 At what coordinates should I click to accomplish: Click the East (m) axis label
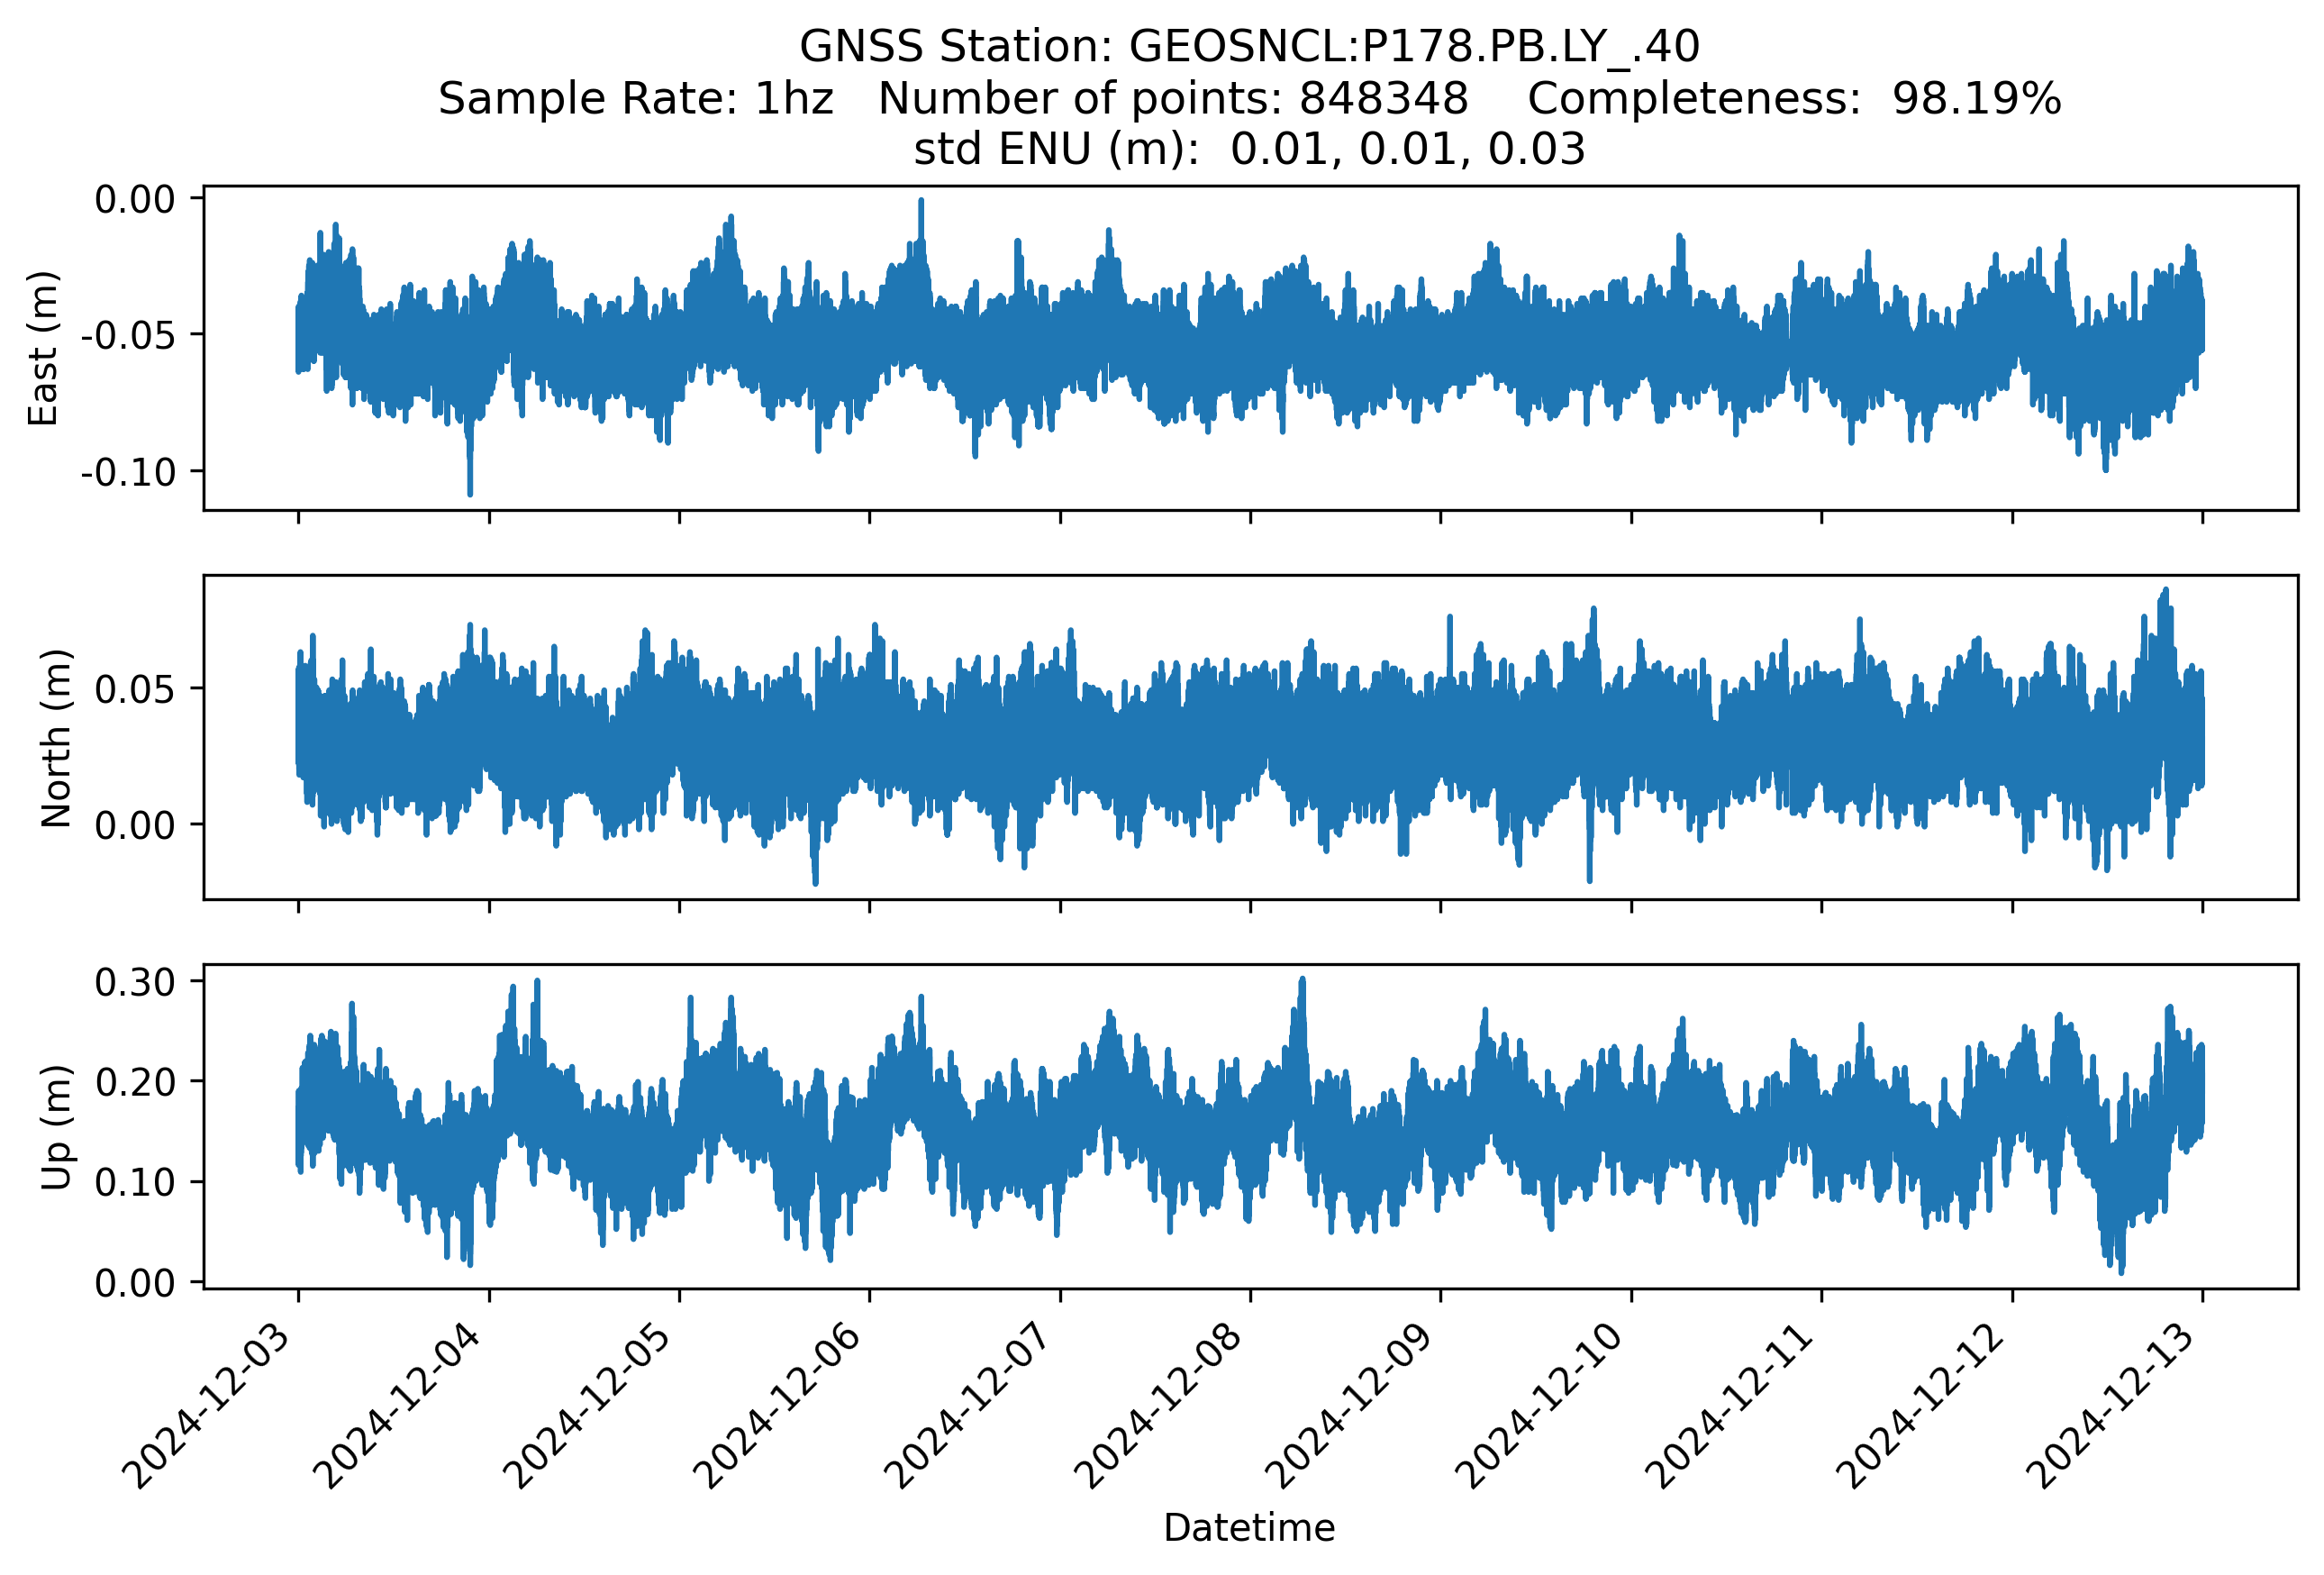43,348
